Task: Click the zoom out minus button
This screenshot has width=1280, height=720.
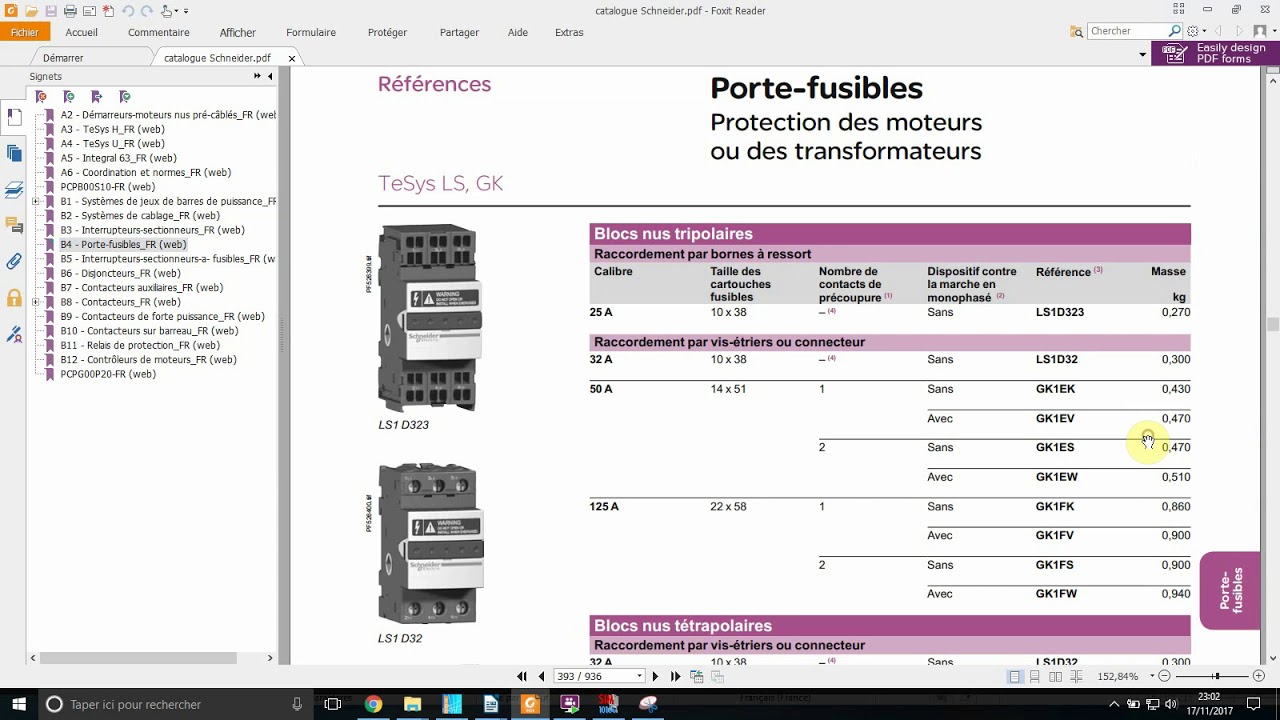Action: 1164,677
